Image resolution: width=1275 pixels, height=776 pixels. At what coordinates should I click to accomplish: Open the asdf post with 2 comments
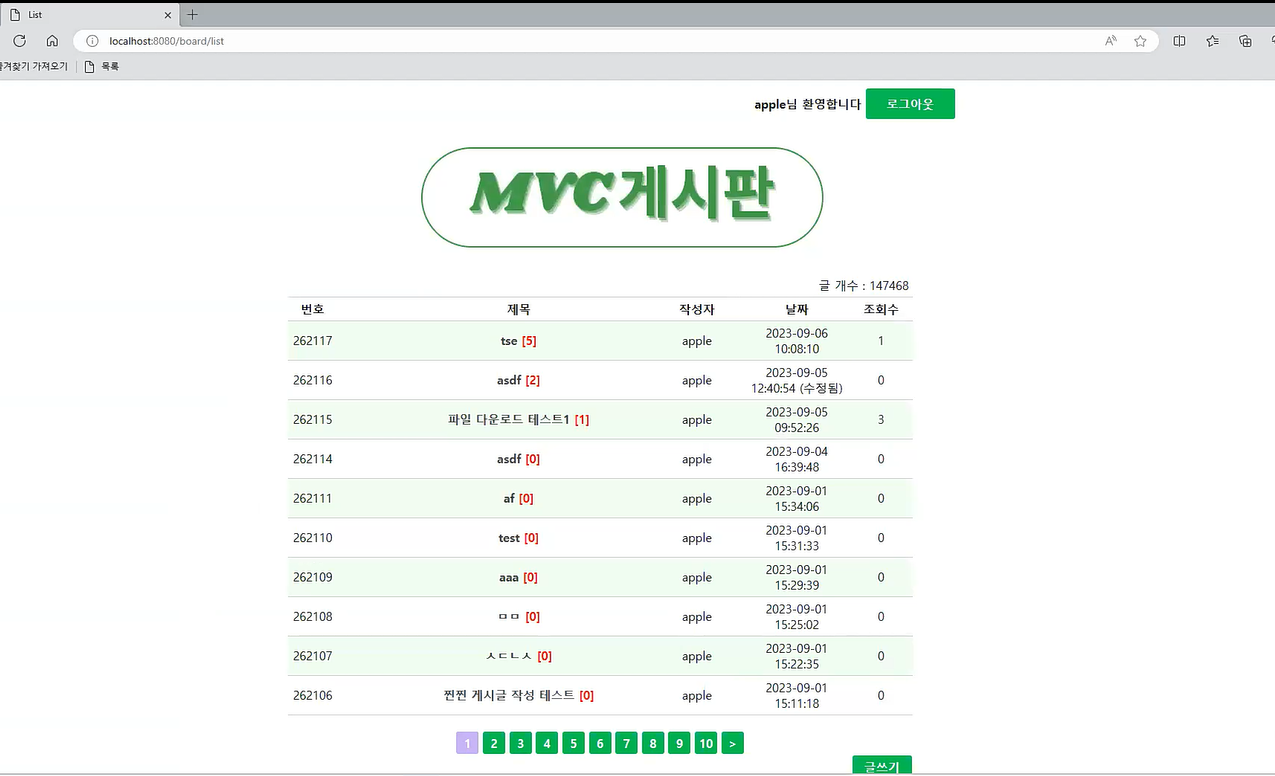[518, 380]
